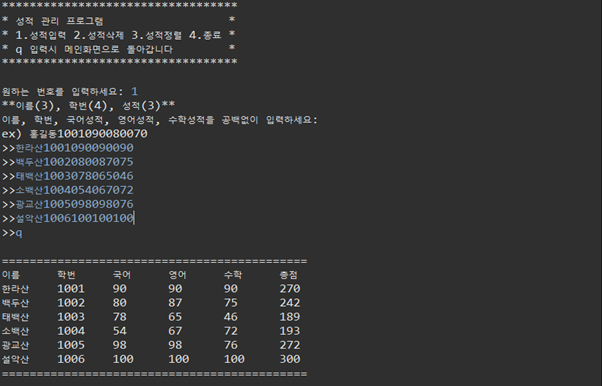The width and height of the screenshot is (602, 386).
Task: Click English score '87' in 백두산 row
Action: coord(175,303)
